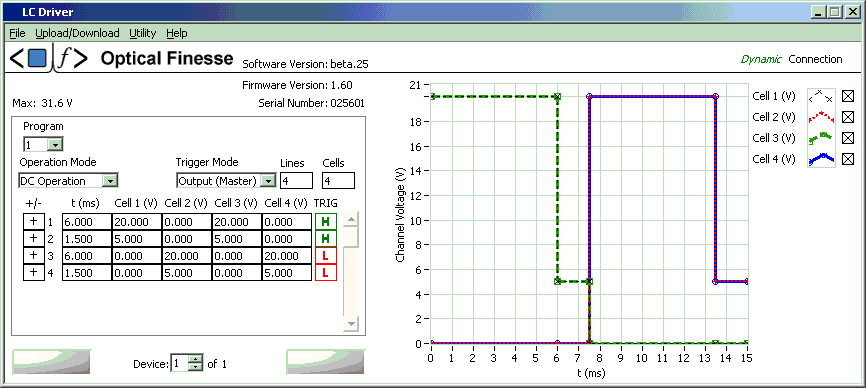
Task: Toggle TRIG state H on row 2
Action: tap(326, 238)
